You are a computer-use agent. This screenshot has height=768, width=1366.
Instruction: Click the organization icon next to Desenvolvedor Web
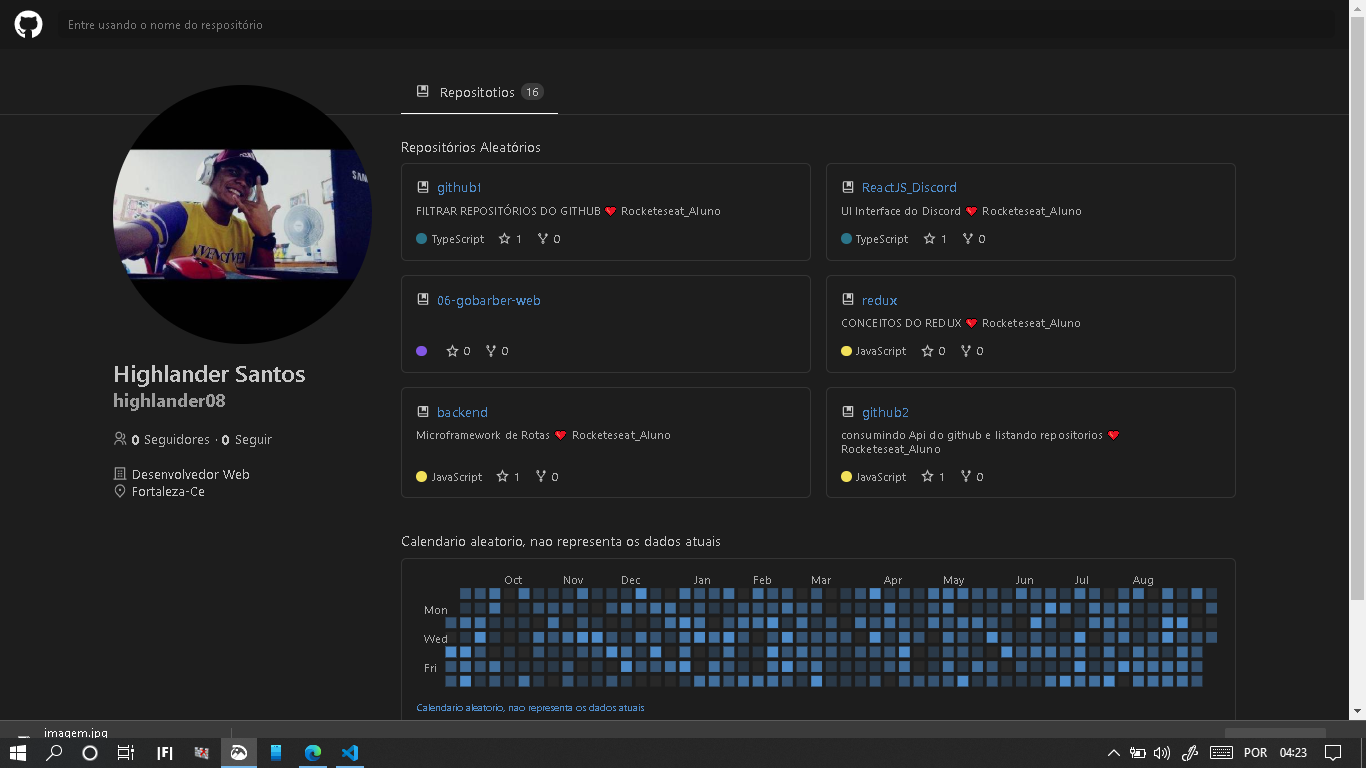[120, 473]
